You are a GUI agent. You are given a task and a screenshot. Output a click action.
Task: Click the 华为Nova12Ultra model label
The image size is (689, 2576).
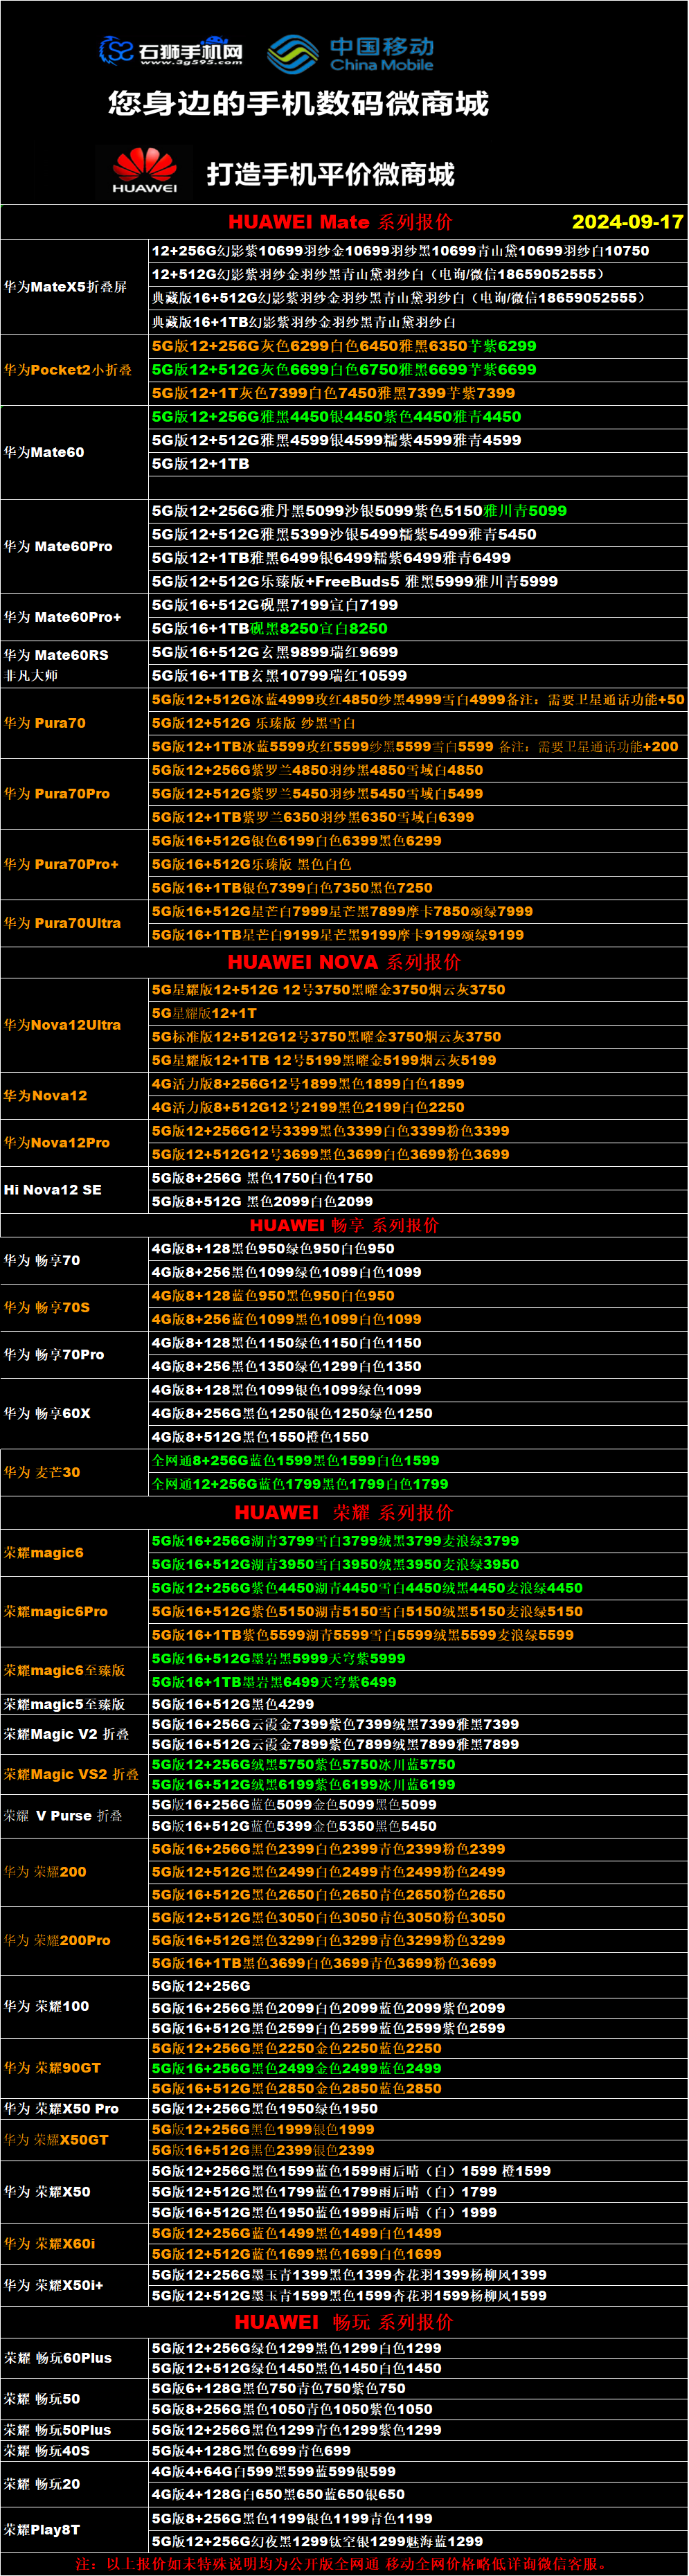click(x=62, y=1025)
